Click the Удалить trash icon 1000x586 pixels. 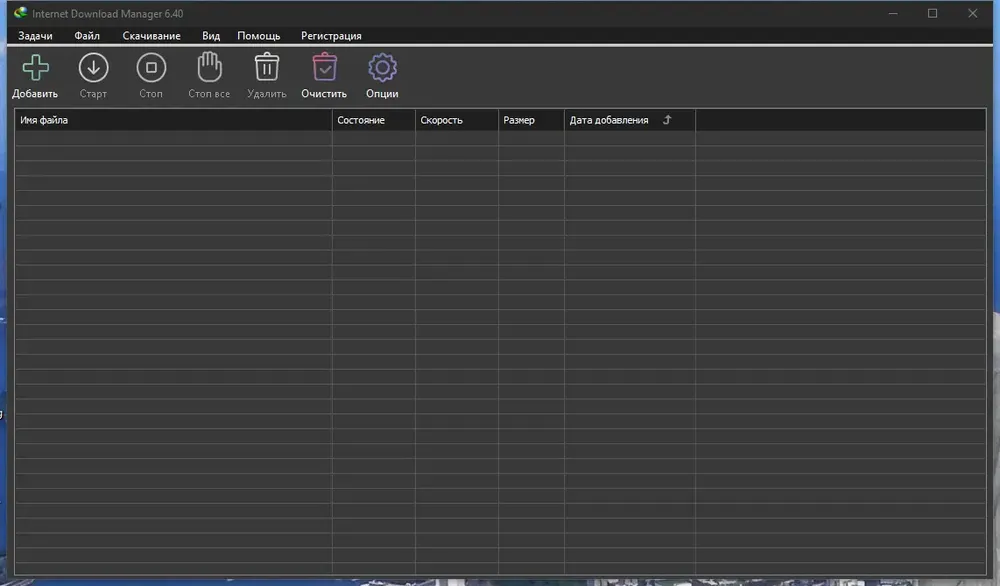tap(267, 67)
